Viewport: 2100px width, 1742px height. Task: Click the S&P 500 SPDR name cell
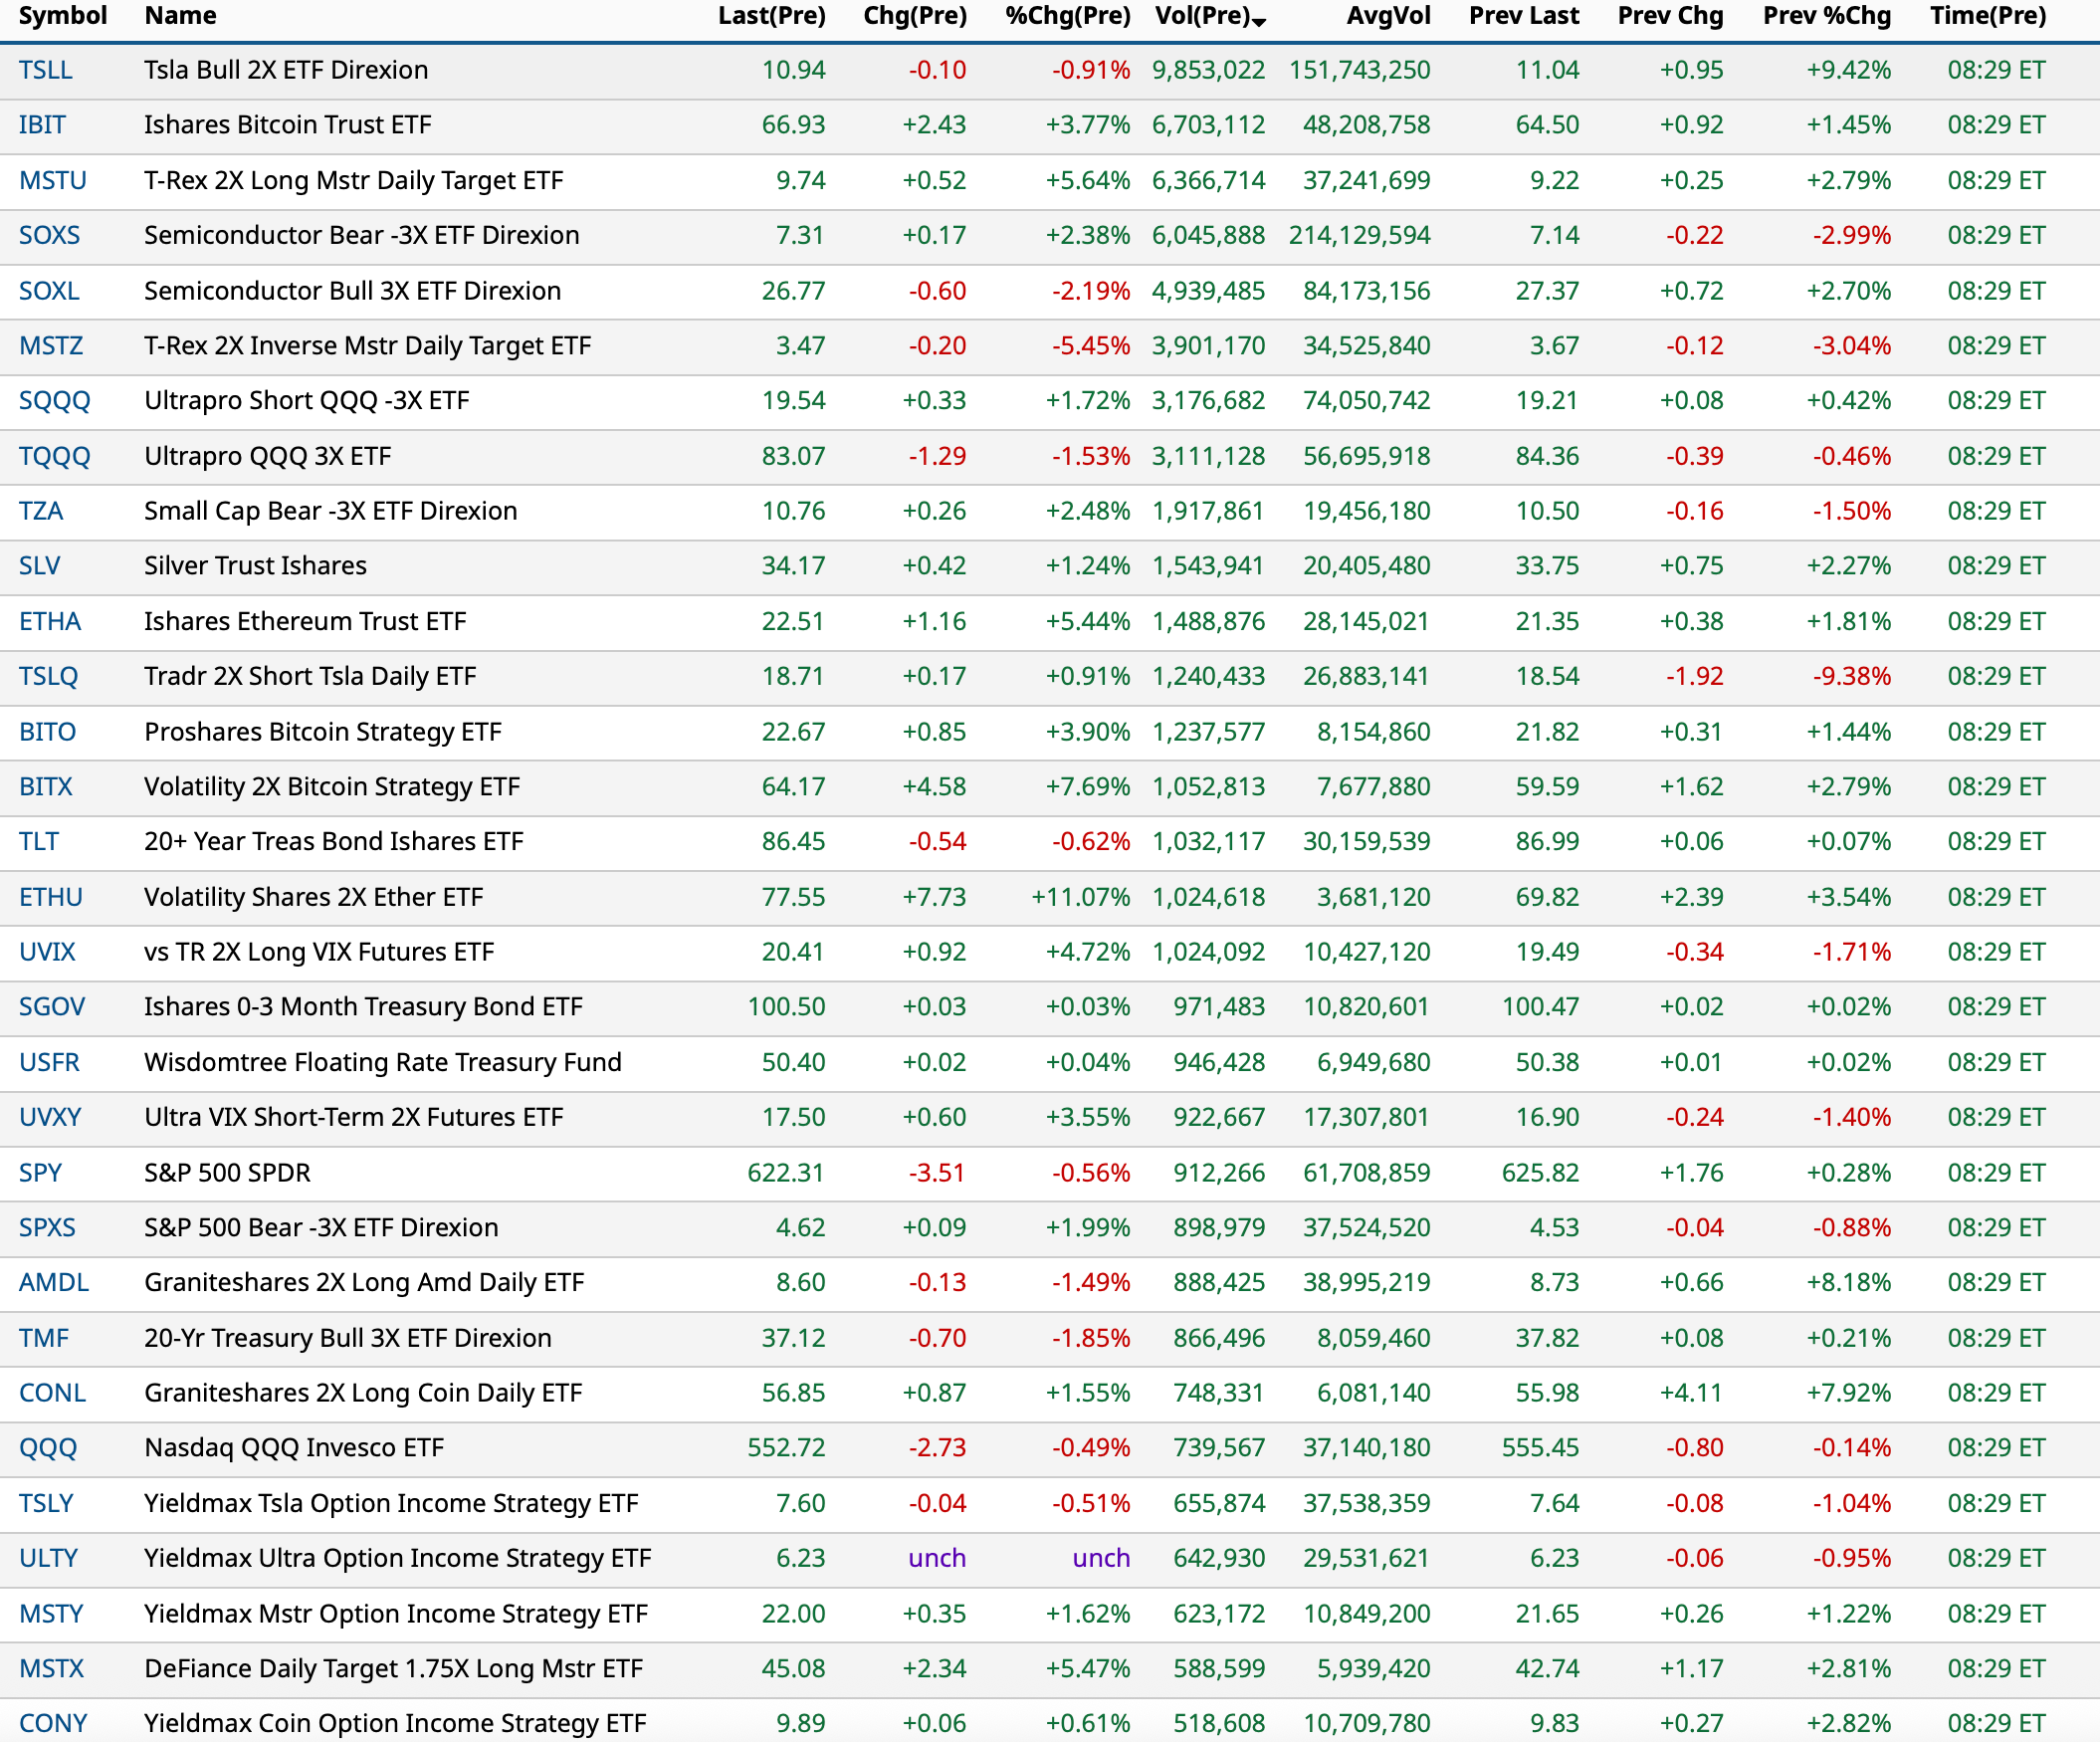pyautogui.click(x=227, y=1172)
